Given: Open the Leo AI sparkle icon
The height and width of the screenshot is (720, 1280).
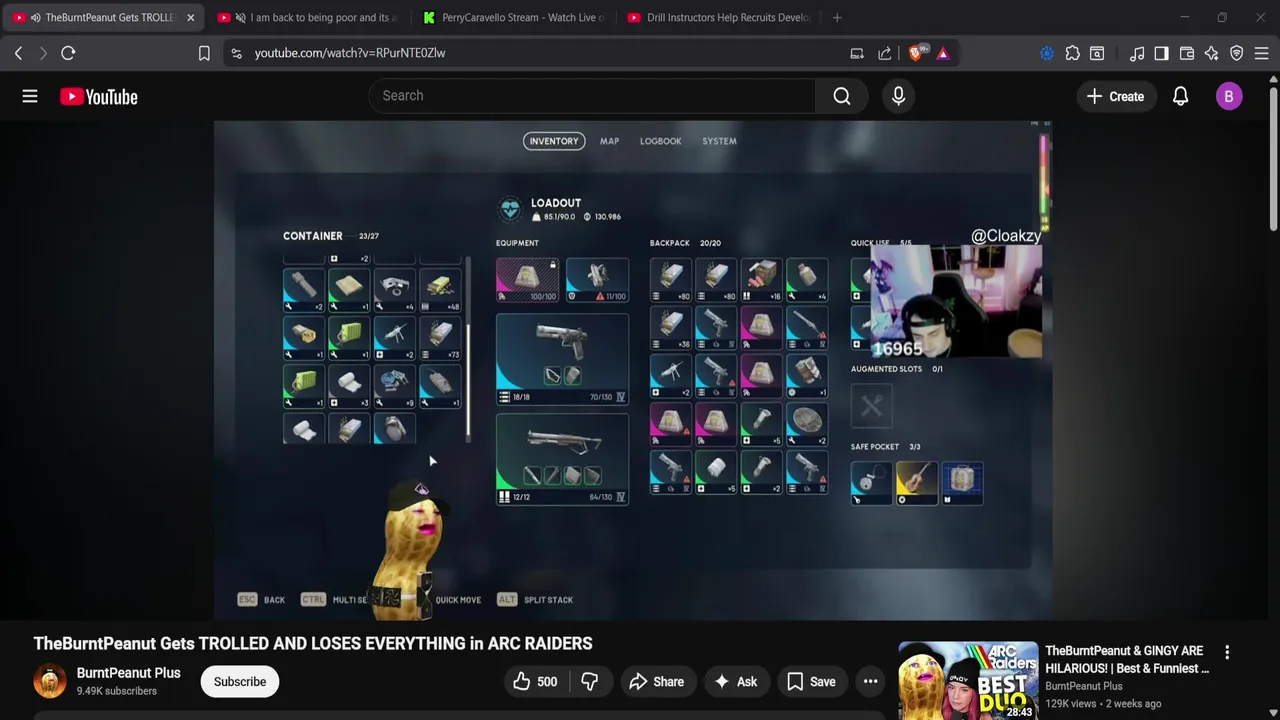Looking at the screenshot, I should click(x=1211, y=53).
